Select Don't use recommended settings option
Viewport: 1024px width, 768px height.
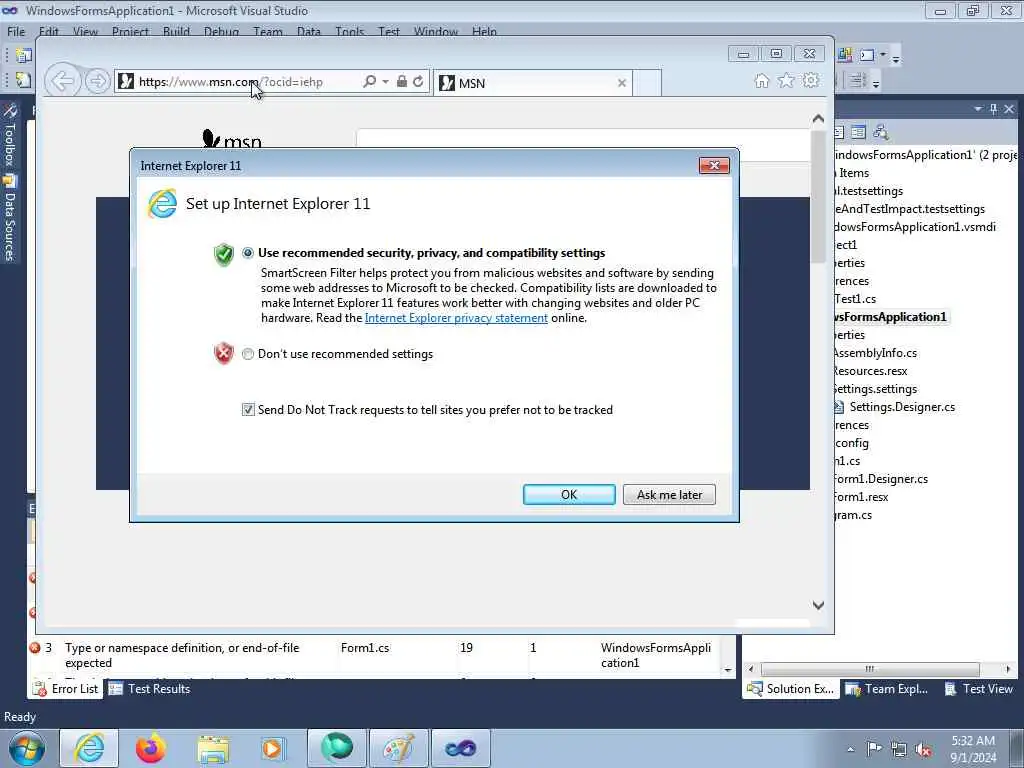(248, 354)
